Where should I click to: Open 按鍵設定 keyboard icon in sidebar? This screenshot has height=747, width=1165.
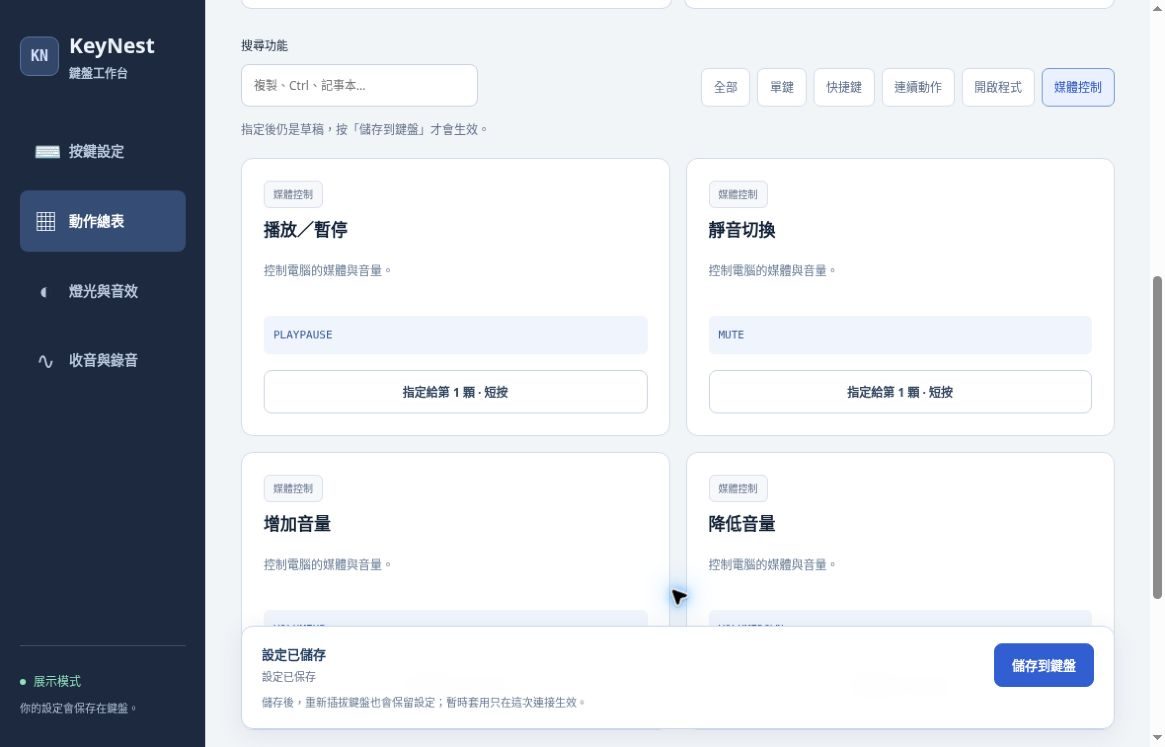coord(47,152)
